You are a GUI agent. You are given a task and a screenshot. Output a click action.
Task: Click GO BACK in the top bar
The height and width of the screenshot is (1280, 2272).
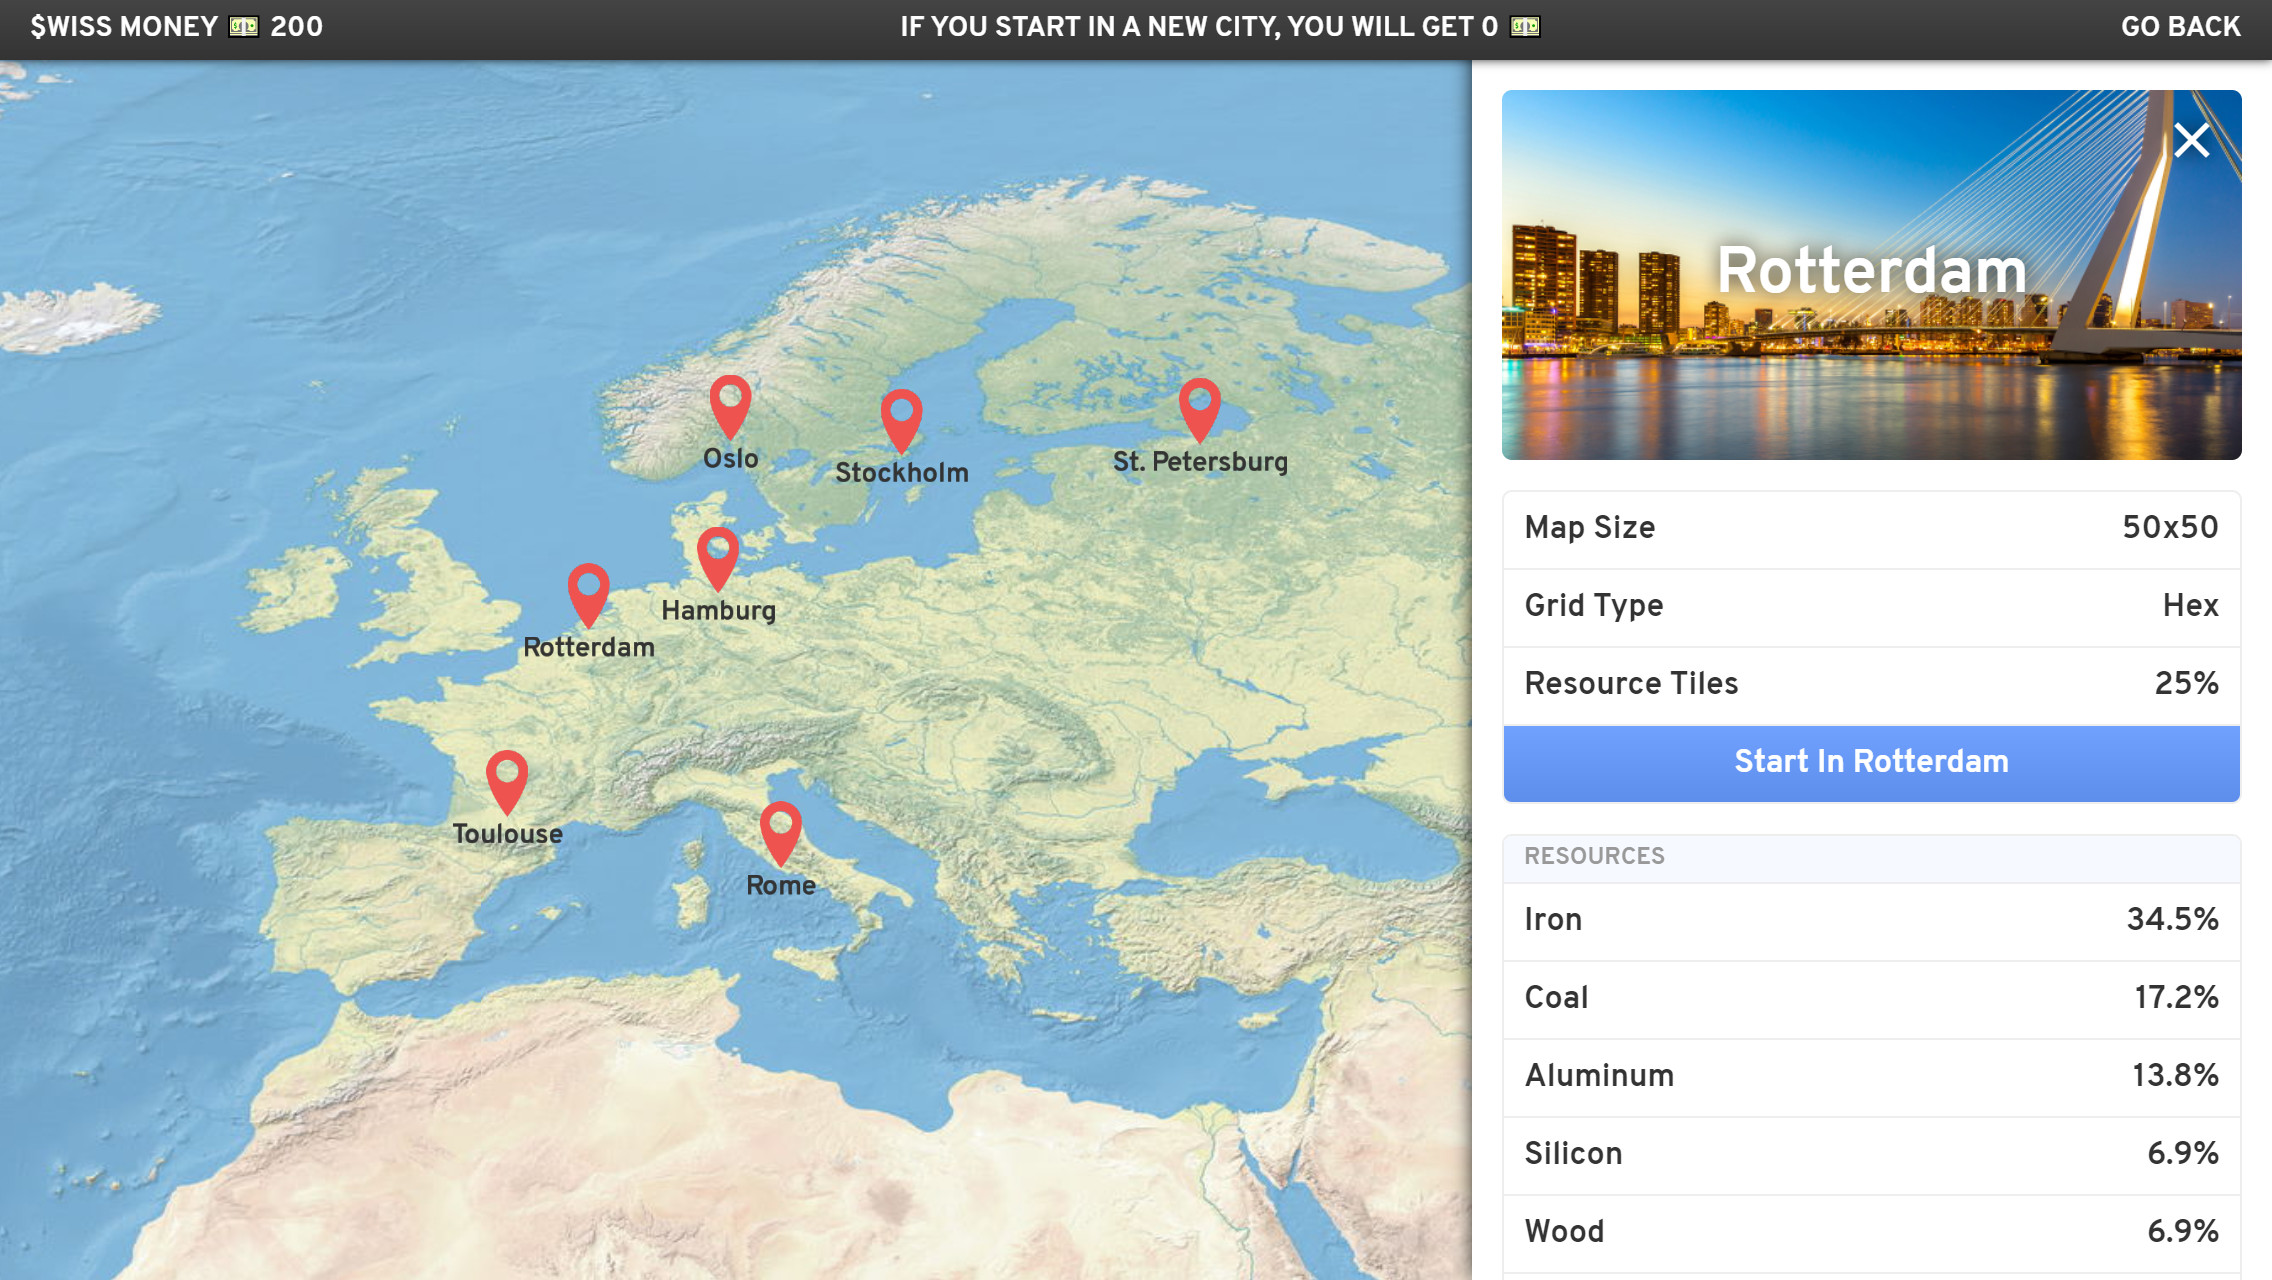coord(2179,26)
